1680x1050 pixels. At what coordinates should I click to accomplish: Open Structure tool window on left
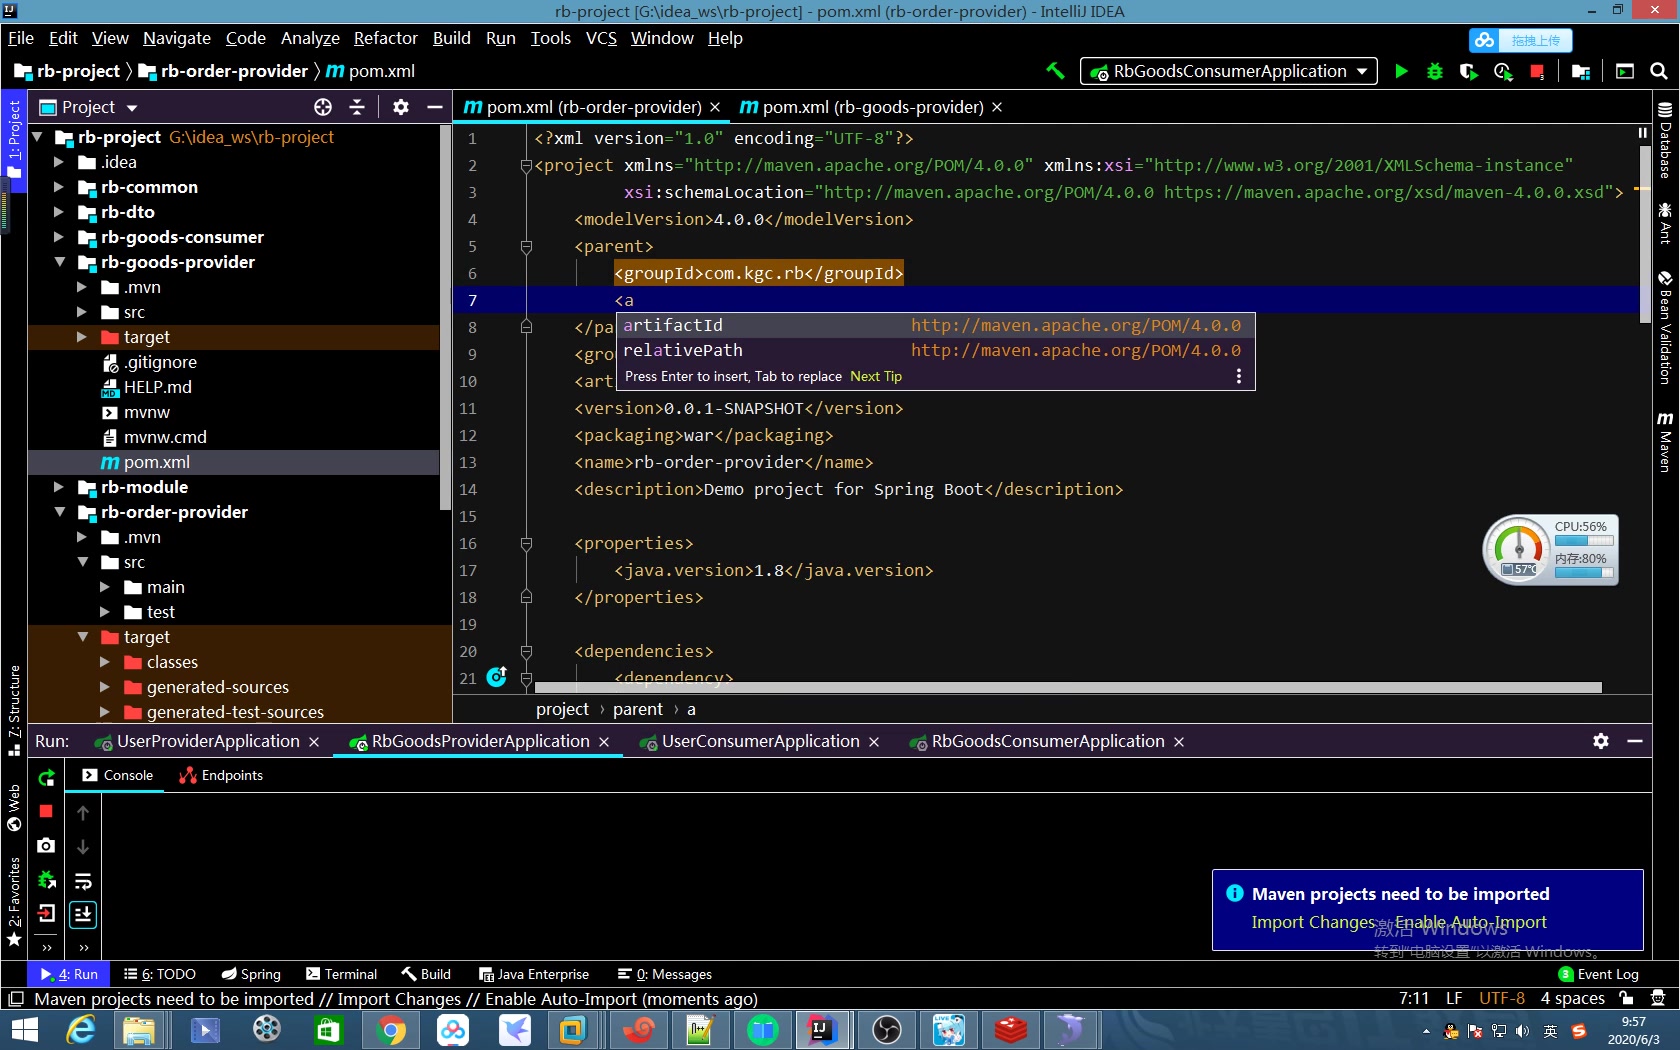[14, 710]
